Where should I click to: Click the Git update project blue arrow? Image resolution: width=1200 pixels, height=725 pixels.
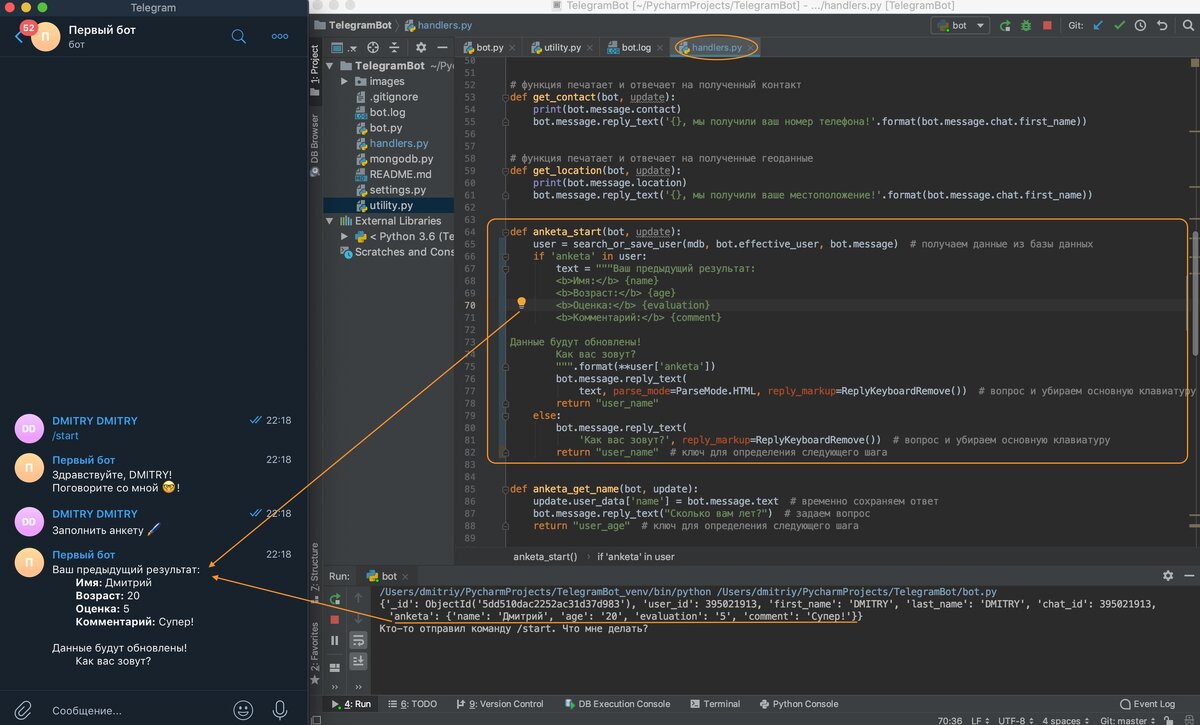(1098, 25)
